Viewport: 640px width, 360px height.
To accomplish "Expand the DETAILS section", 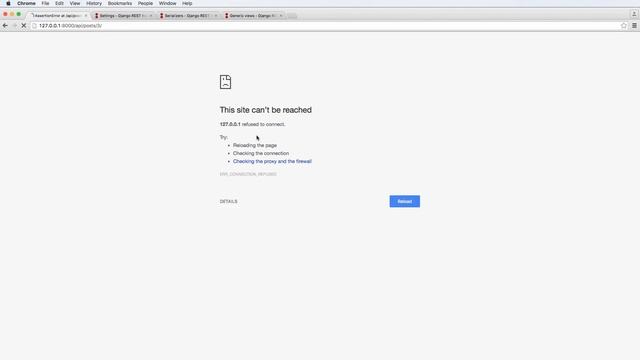I will [x=229, y=201].
